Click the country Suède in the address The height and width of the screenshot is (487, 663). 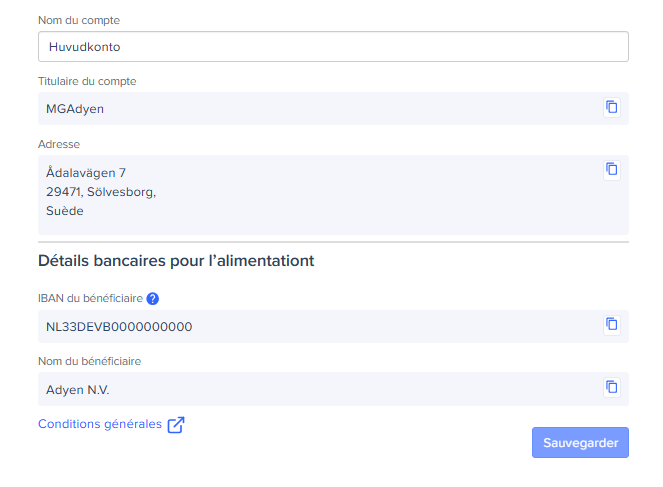(x=65, y=211)
